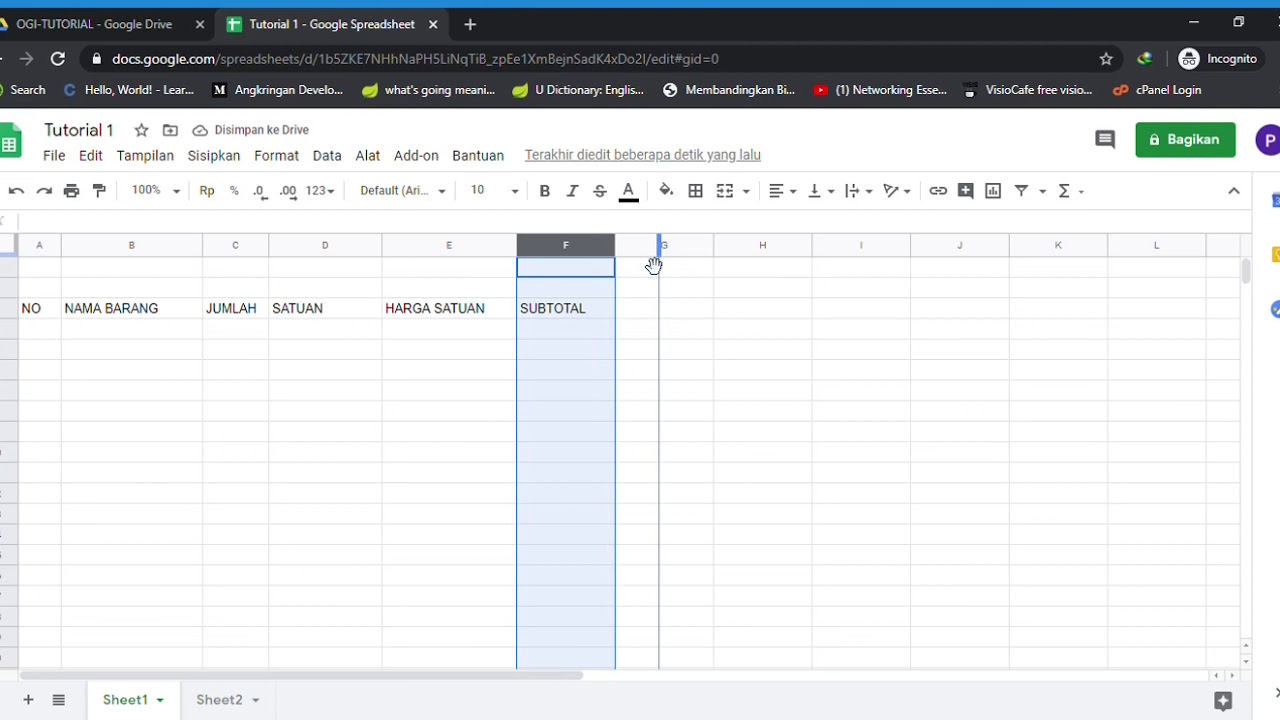Toggle italic formatting
The image size is (1280, 720).
pyautogui.click(x=572, y=191)
